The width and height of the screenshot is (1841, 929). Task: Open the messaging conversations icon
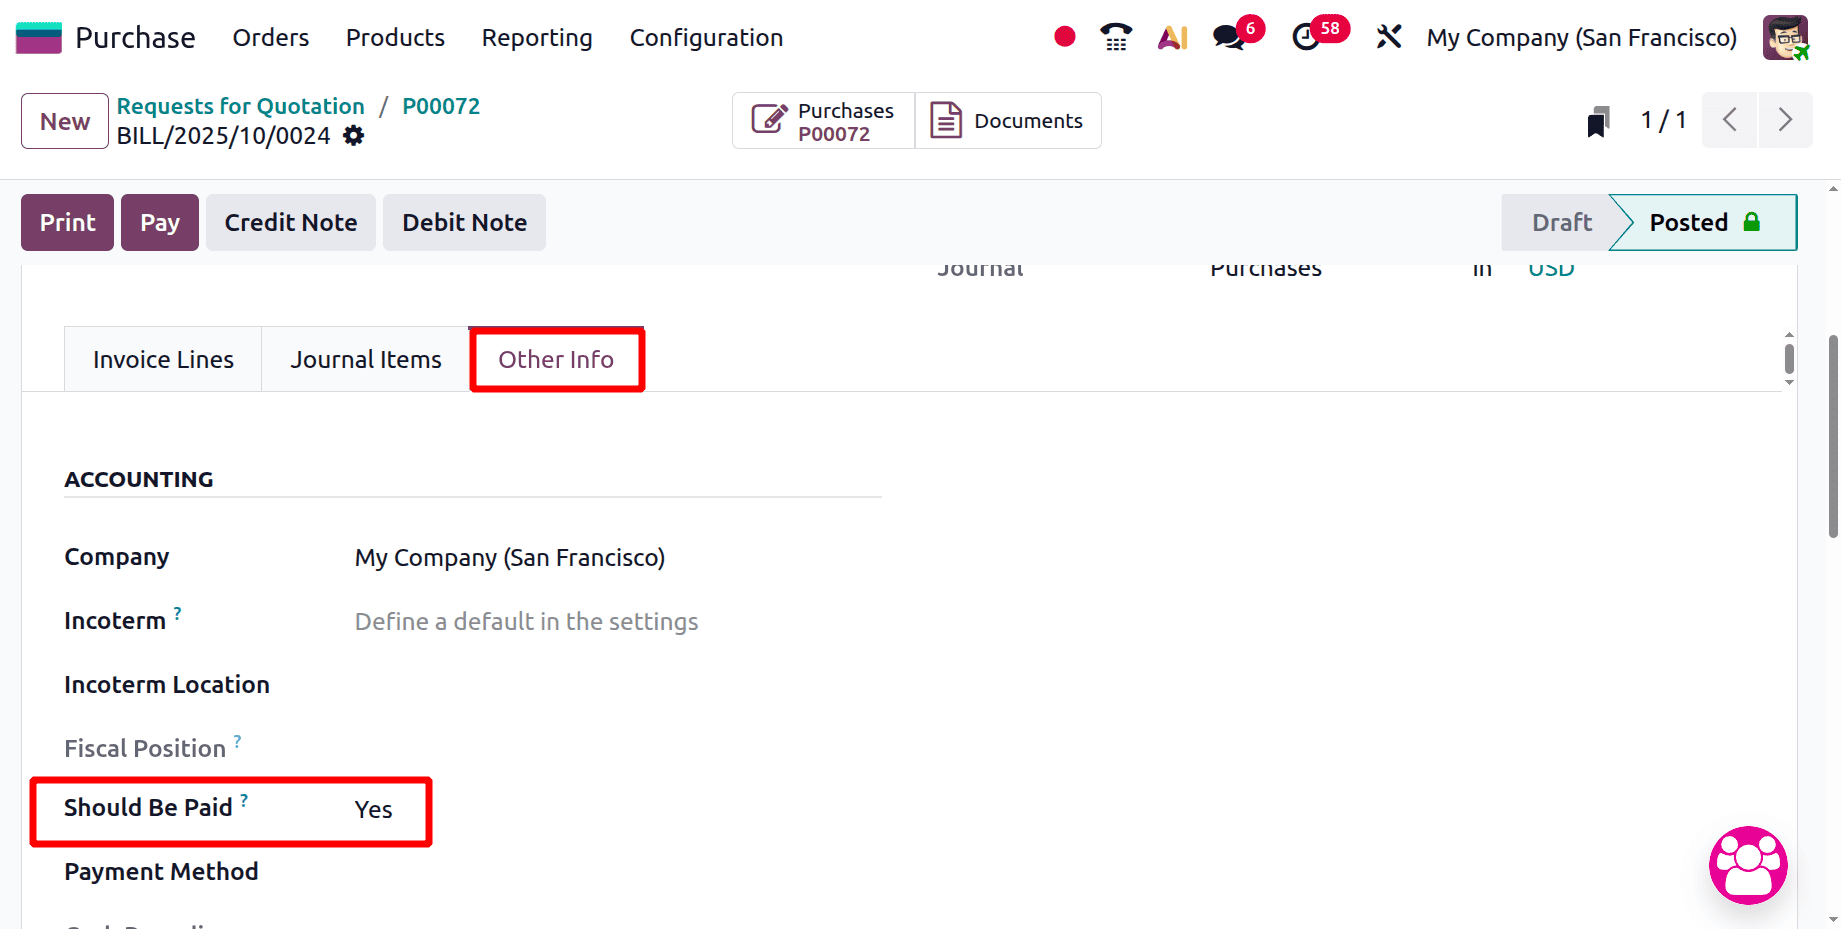(1227, 36)
